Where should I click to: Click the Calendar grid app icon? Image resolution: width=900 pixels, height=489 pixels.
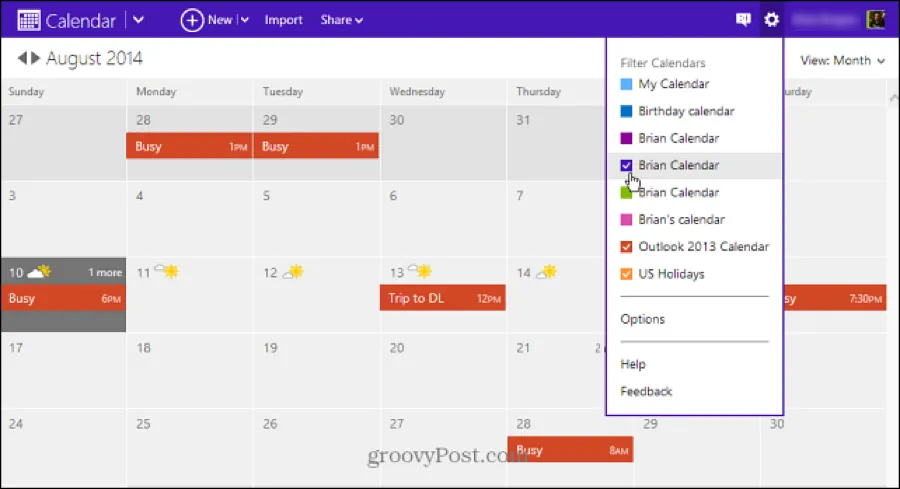click(x=29, y=20)
